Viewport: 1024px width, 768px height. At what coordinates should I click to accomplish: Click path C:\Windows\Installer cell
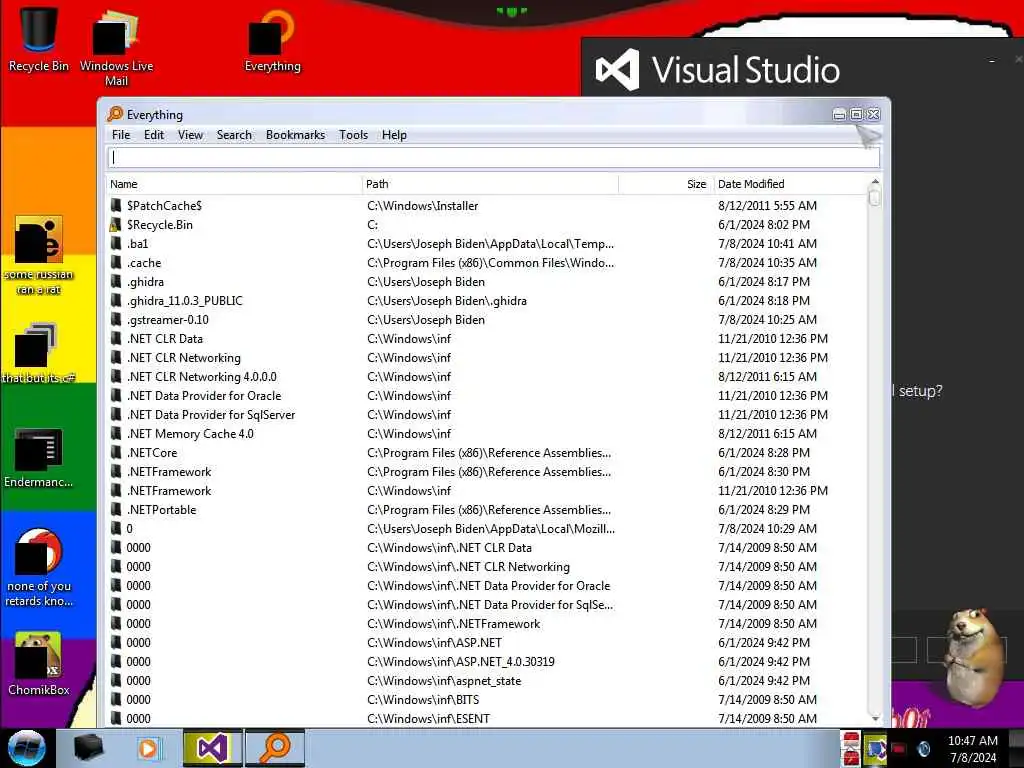(x=423, y=206)
